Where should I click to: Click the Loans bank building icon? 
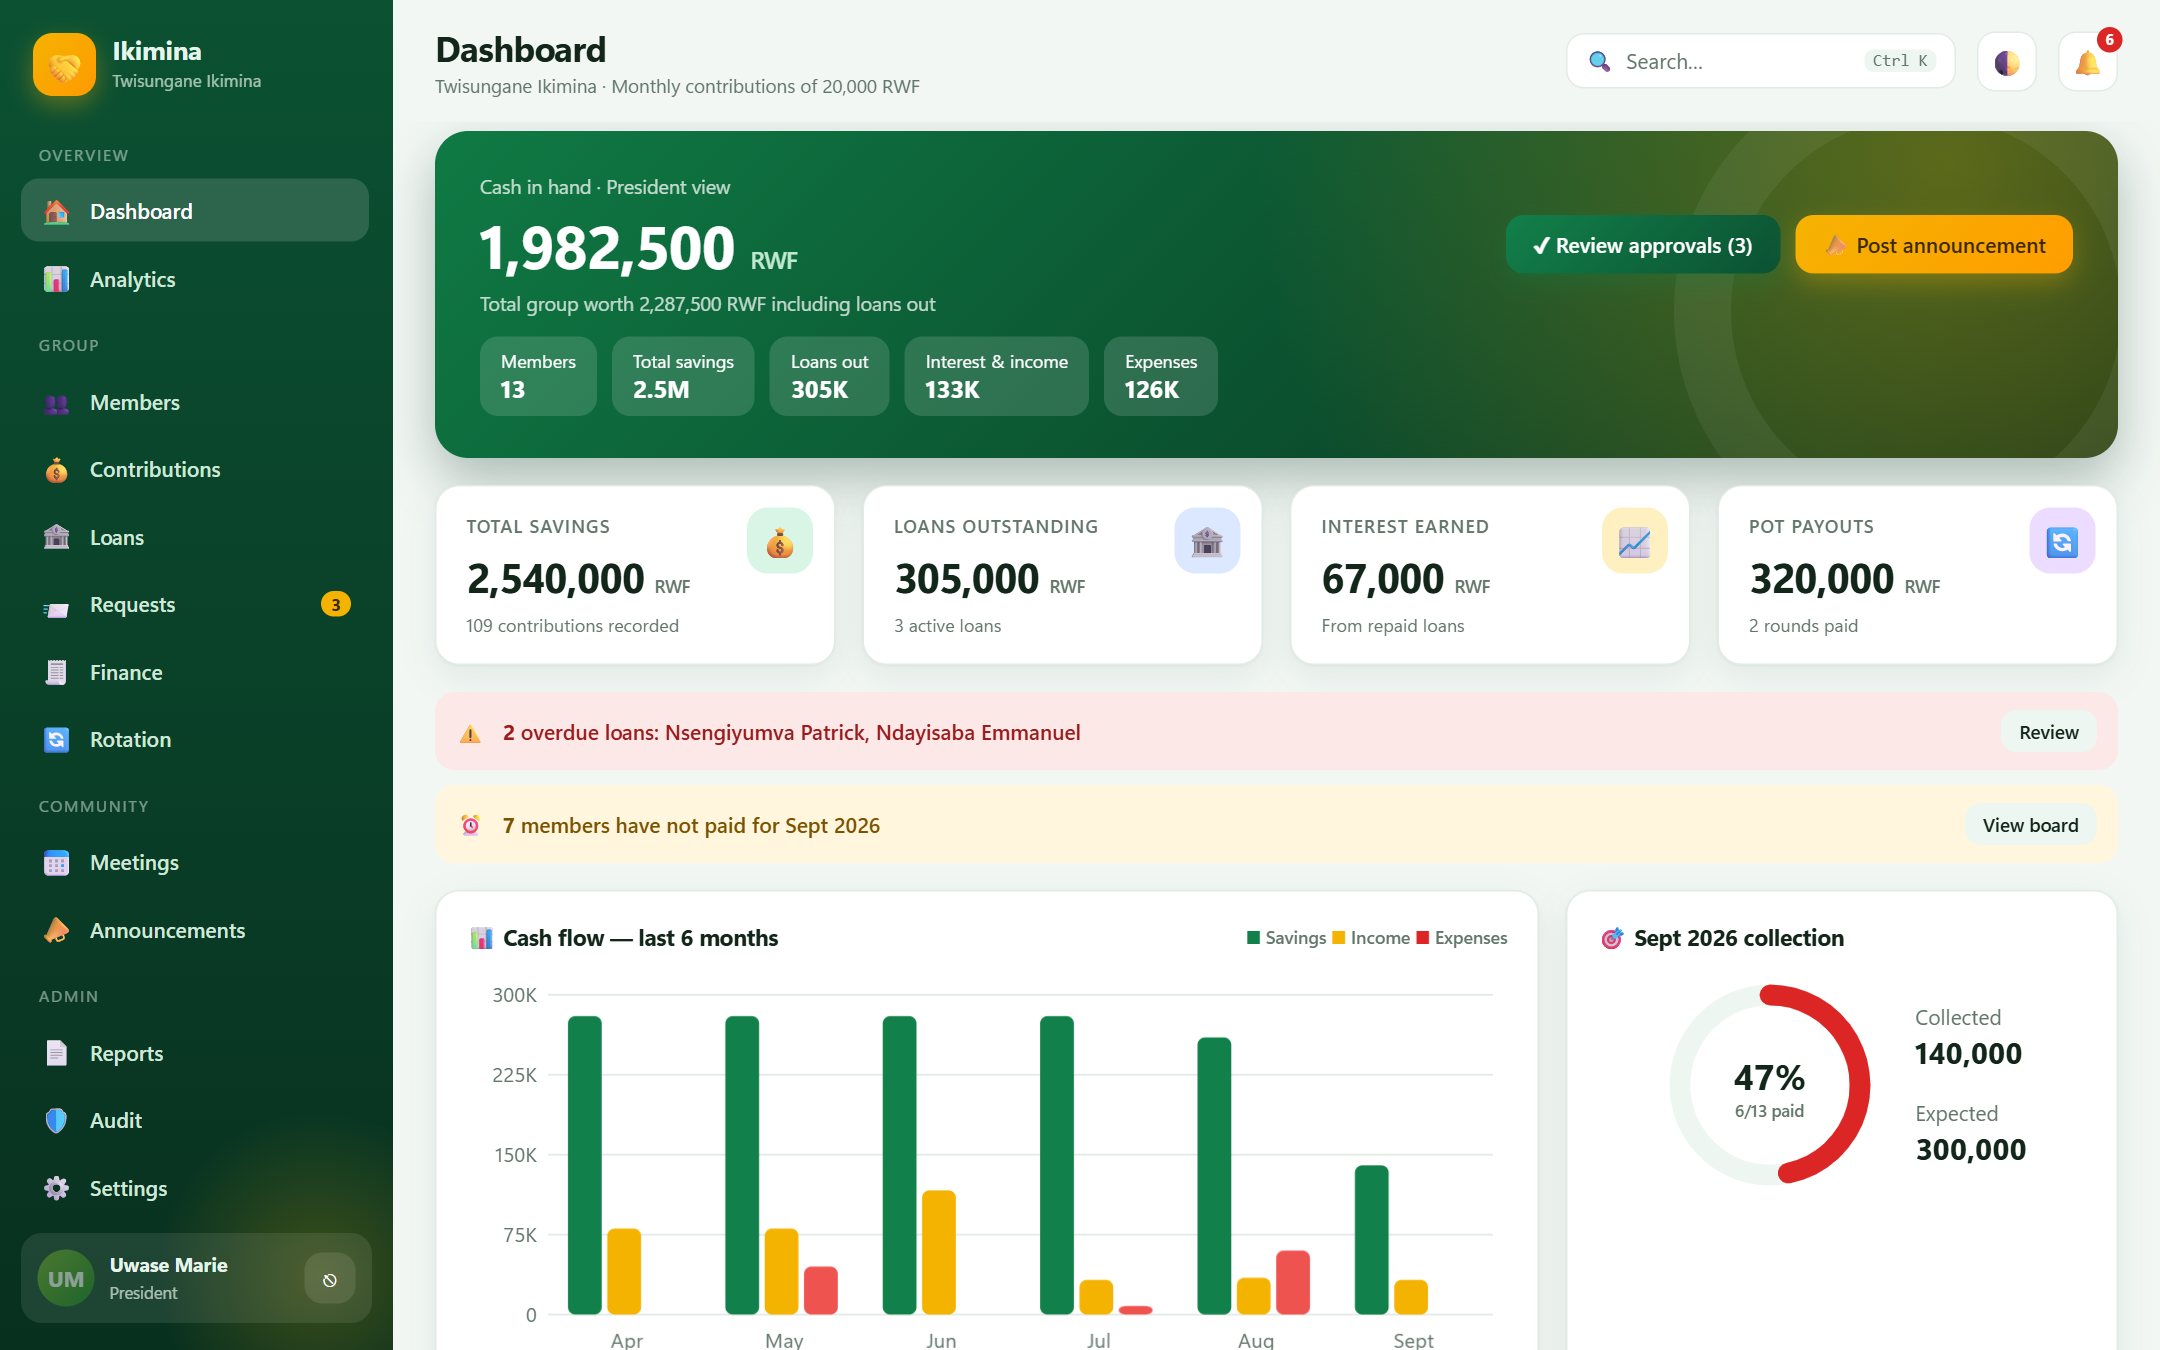pos(57,538)
